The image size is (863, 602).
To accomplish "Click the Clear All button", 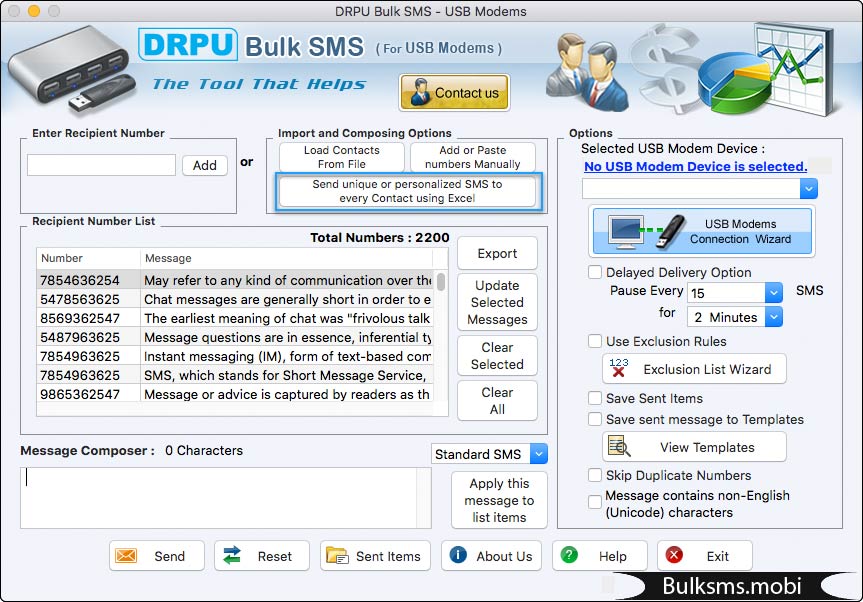I will coord(497,401).
